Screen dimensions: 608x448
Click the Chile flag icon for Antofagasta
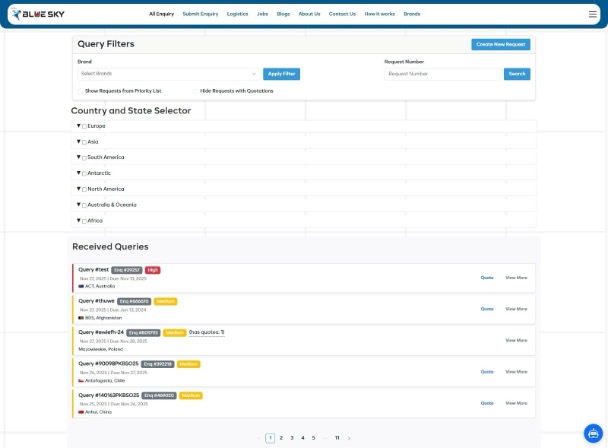[x=80, y=380]
